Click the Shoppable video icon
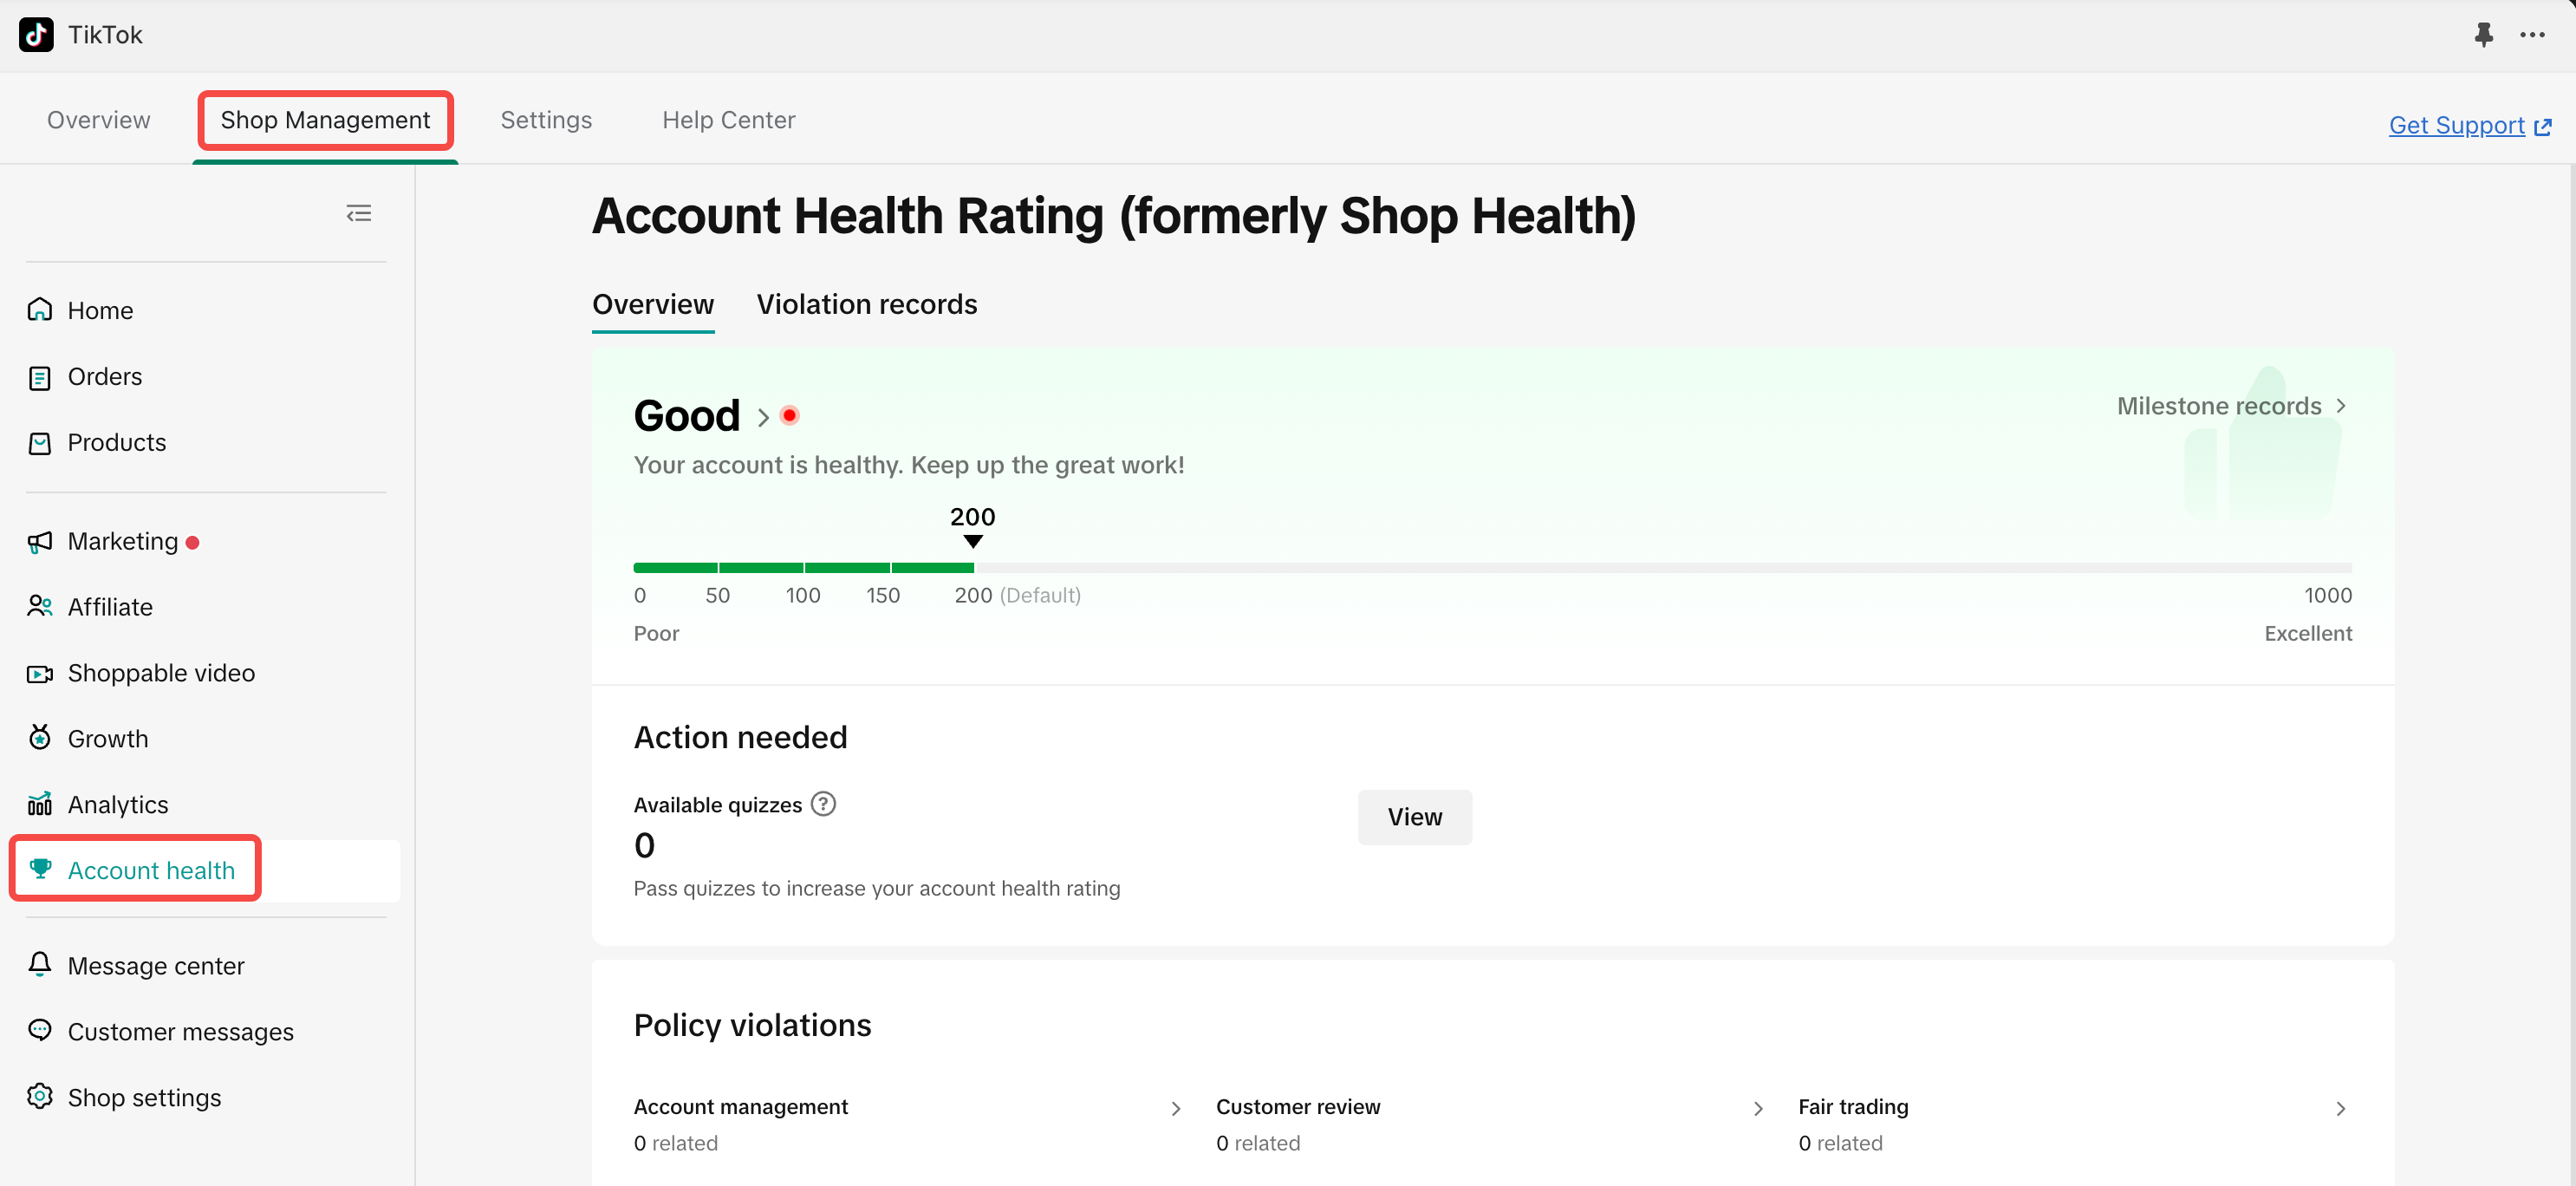The height and width of the screenshot is (1186, 2576). point(40,673)
